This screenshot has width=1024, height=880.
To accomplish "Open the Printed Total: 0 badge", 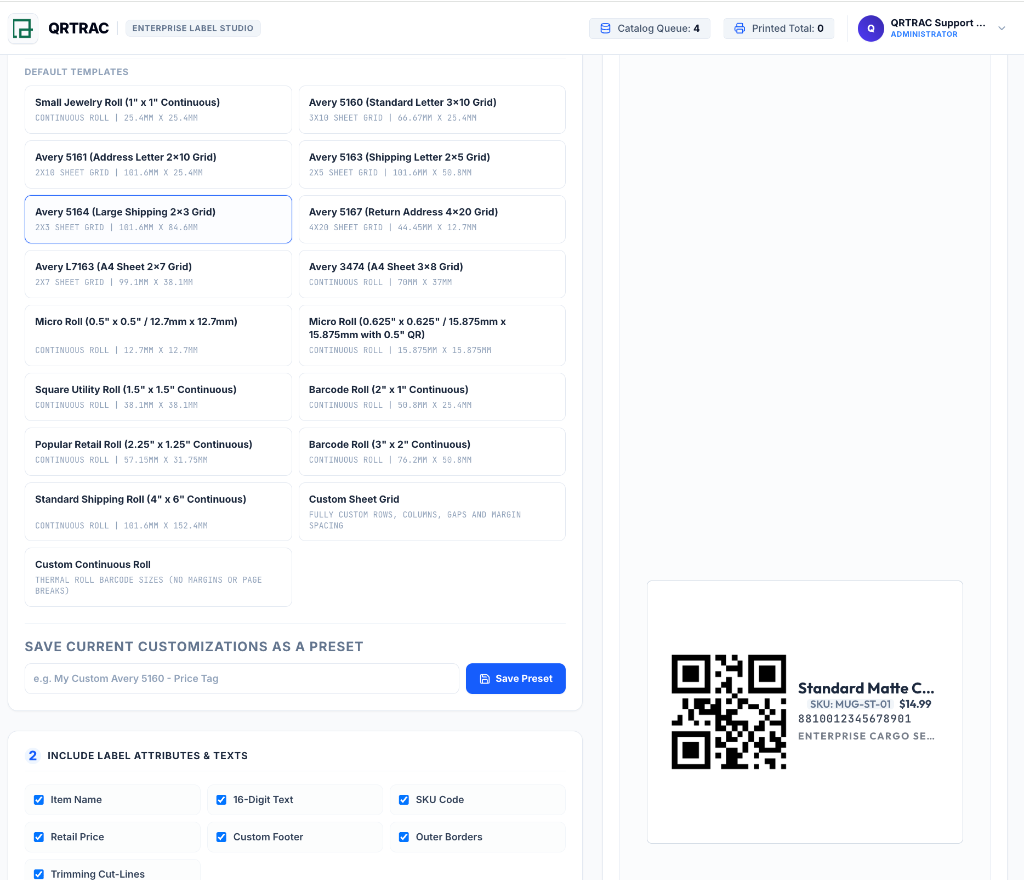I will point(778,29).
